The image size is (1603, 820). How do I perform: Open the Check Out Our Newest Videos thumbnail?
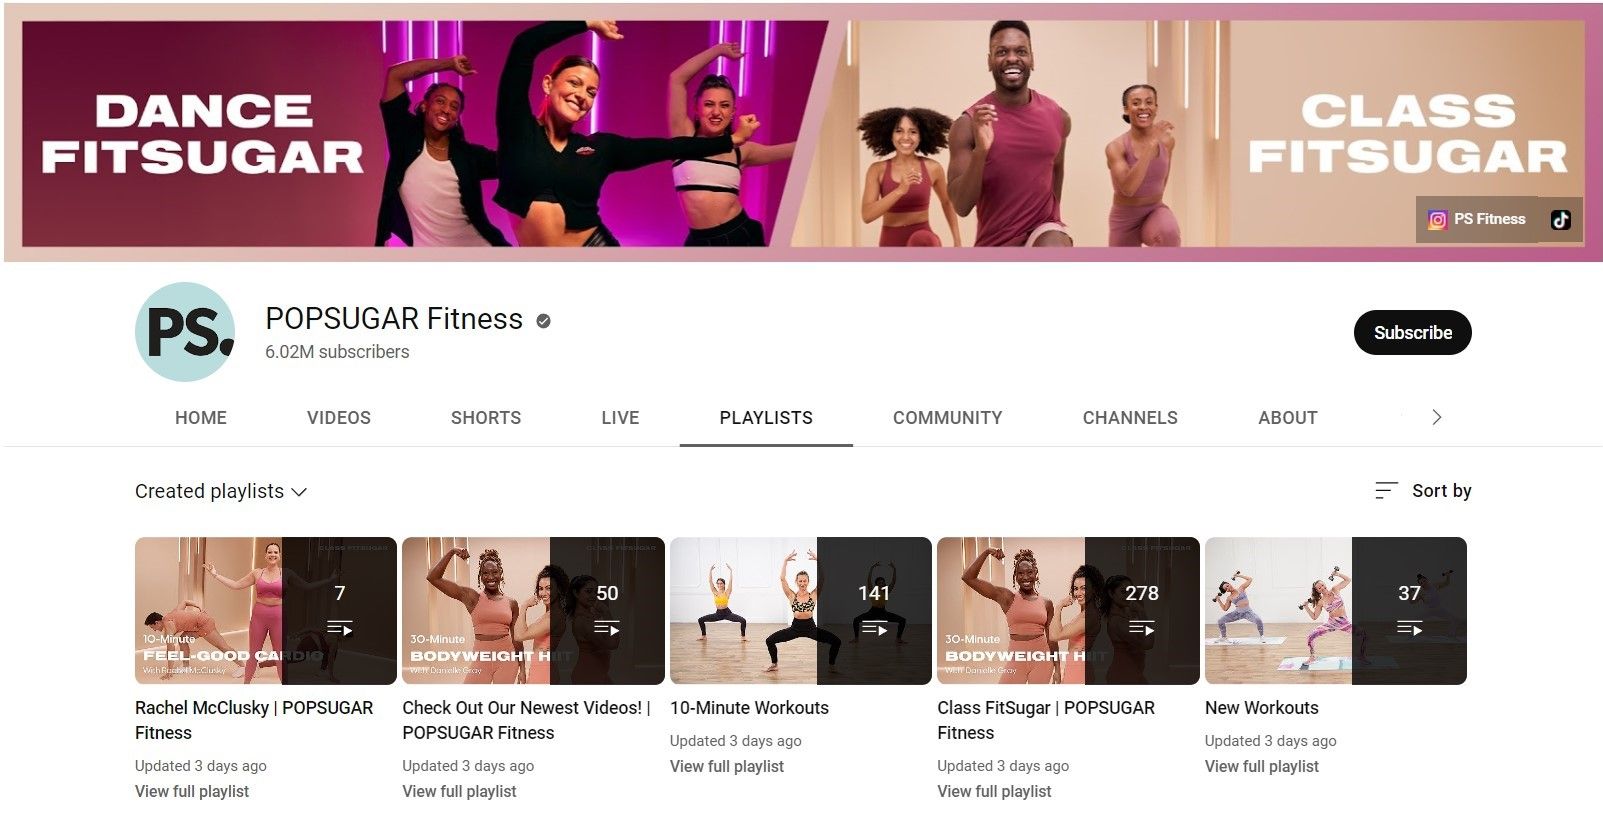[533, 611]
